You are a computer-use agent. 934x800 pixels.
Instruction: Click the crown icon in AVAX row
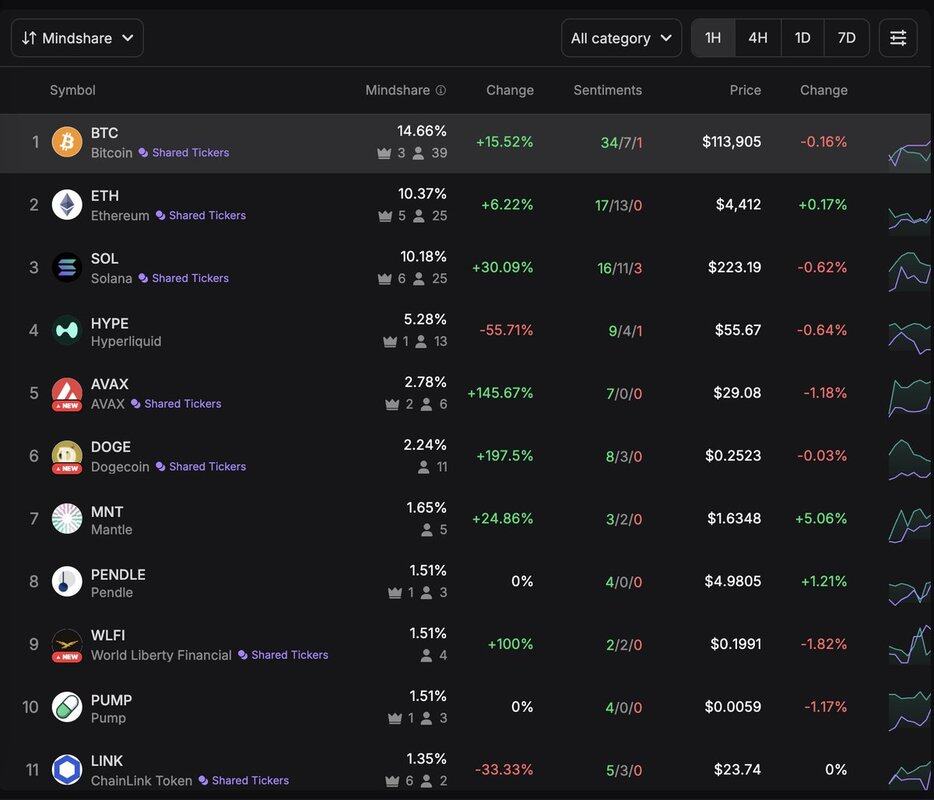[392, 404]
